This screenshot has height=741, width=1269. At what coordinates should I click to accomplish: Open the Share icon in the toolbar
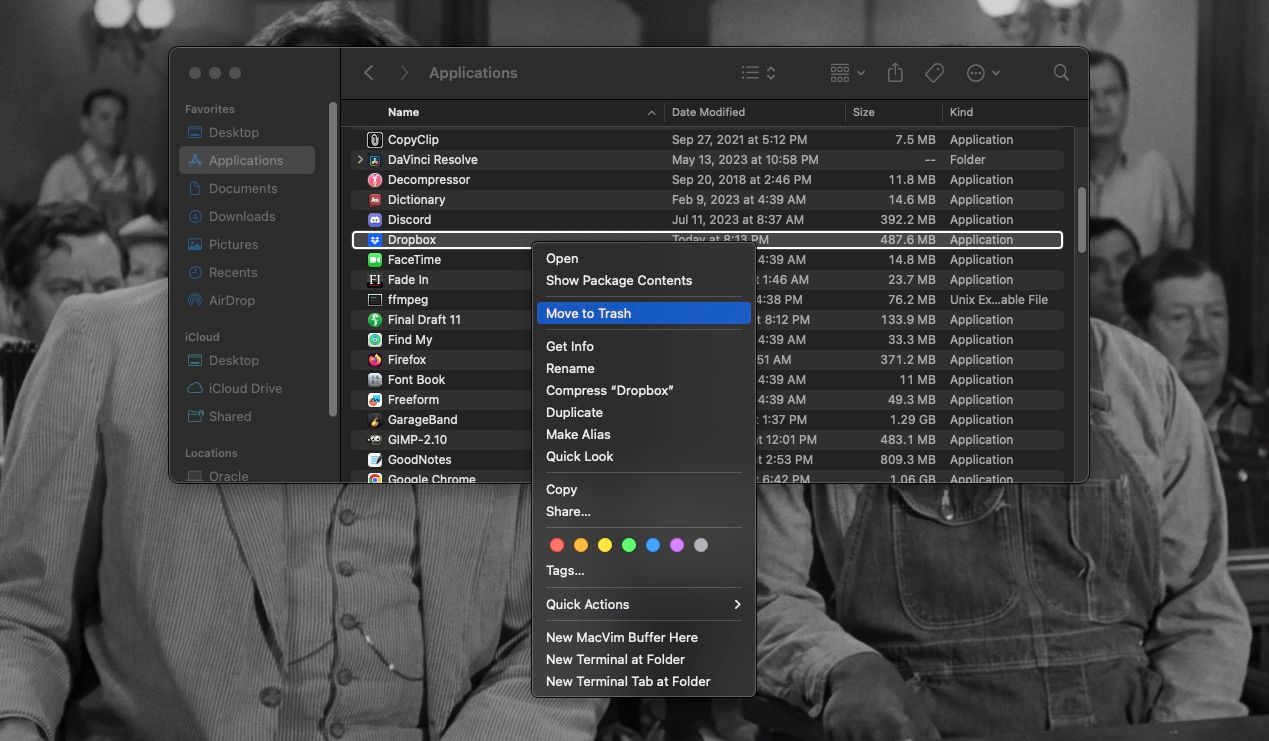tap(894, 72)
